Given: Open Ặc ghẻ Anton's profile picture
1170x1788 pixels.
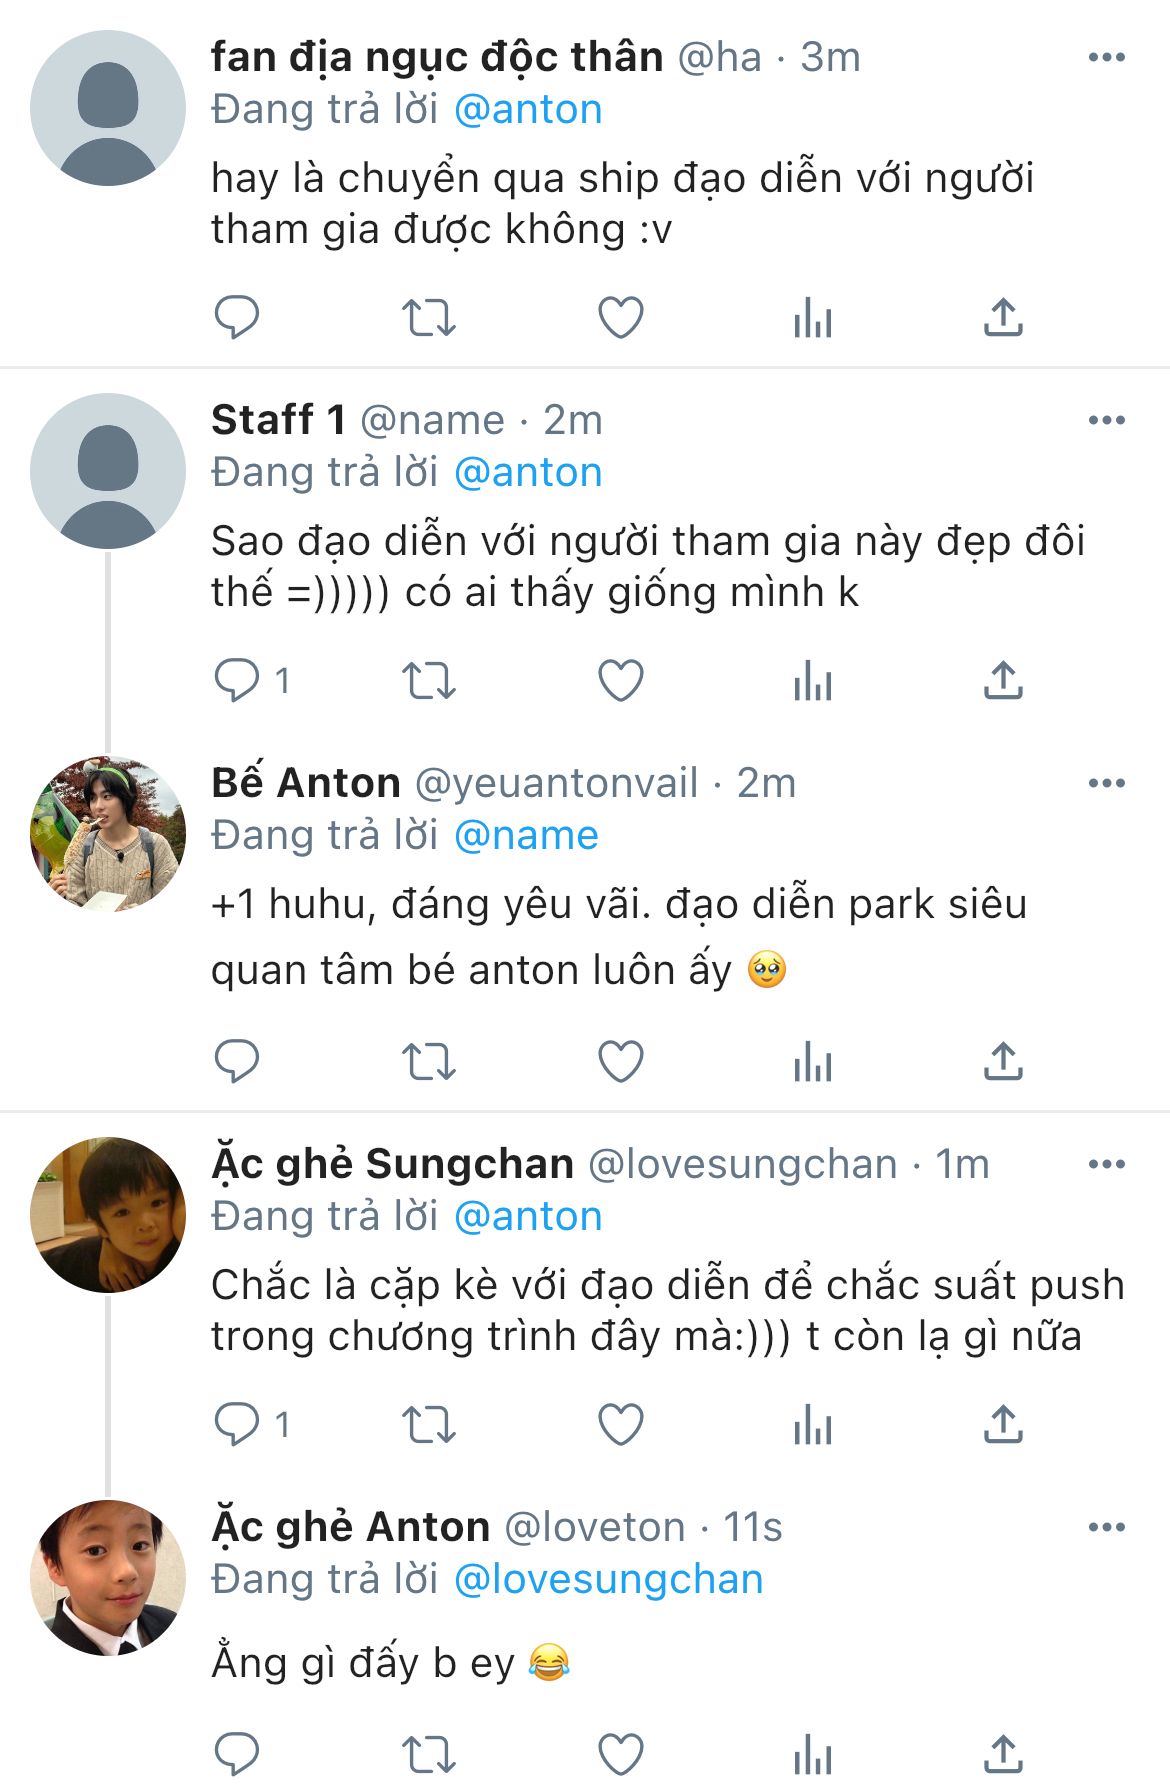Looking at the screenshot, I should (108, 1577).
